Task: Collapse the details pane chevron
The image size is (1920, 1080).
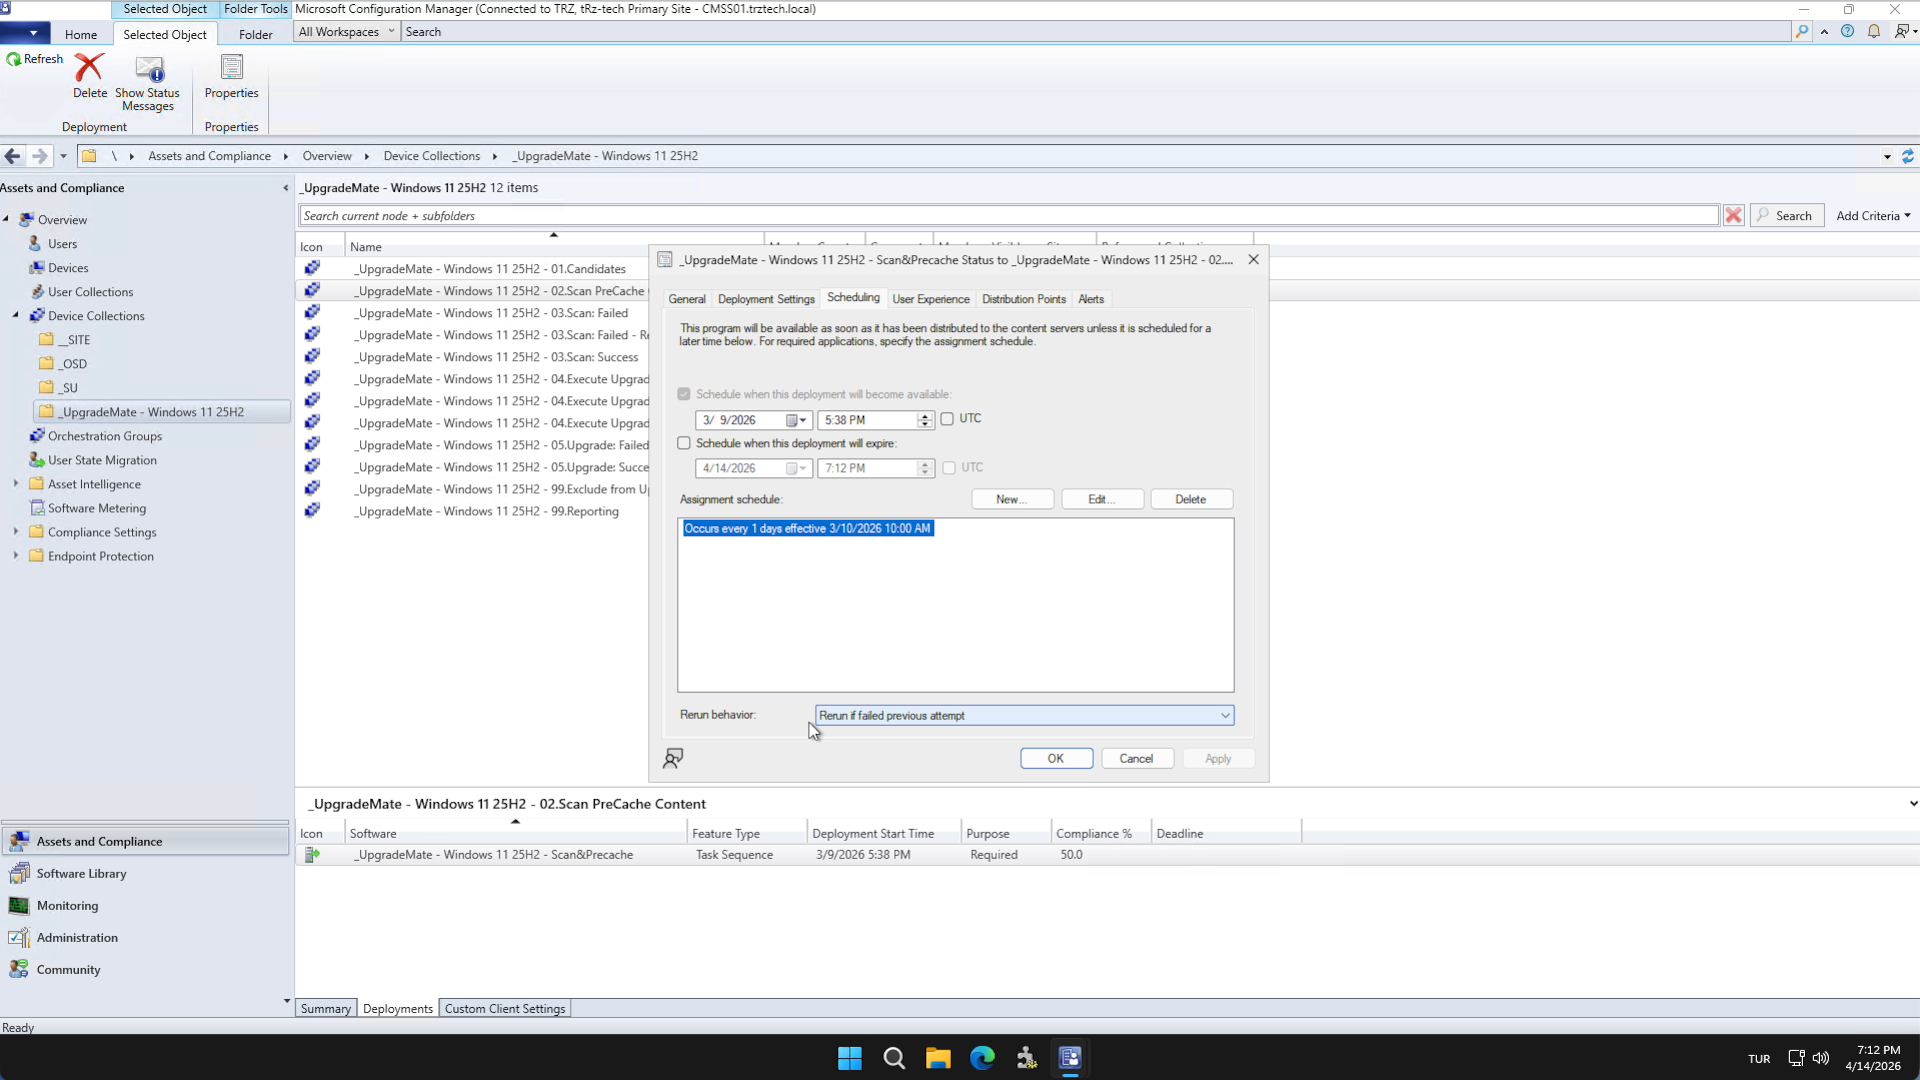Action: (x=1913, y=804)
